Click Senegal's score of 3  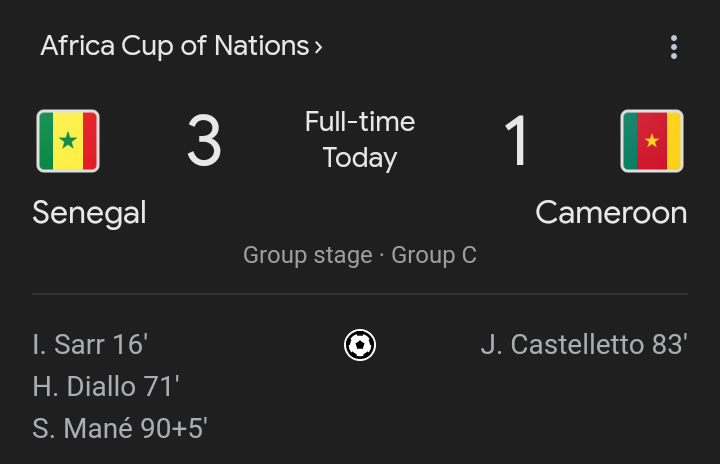(x=204, y=142)
